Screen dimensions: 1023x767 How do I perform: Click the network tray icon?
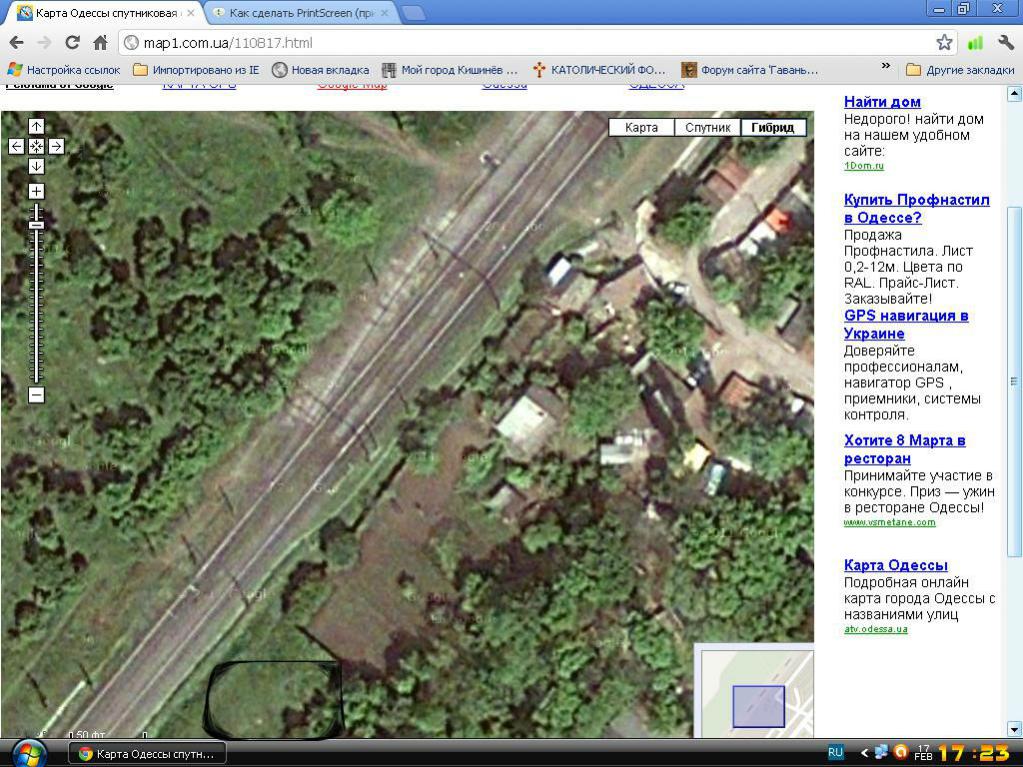click(x=881, y=752)
